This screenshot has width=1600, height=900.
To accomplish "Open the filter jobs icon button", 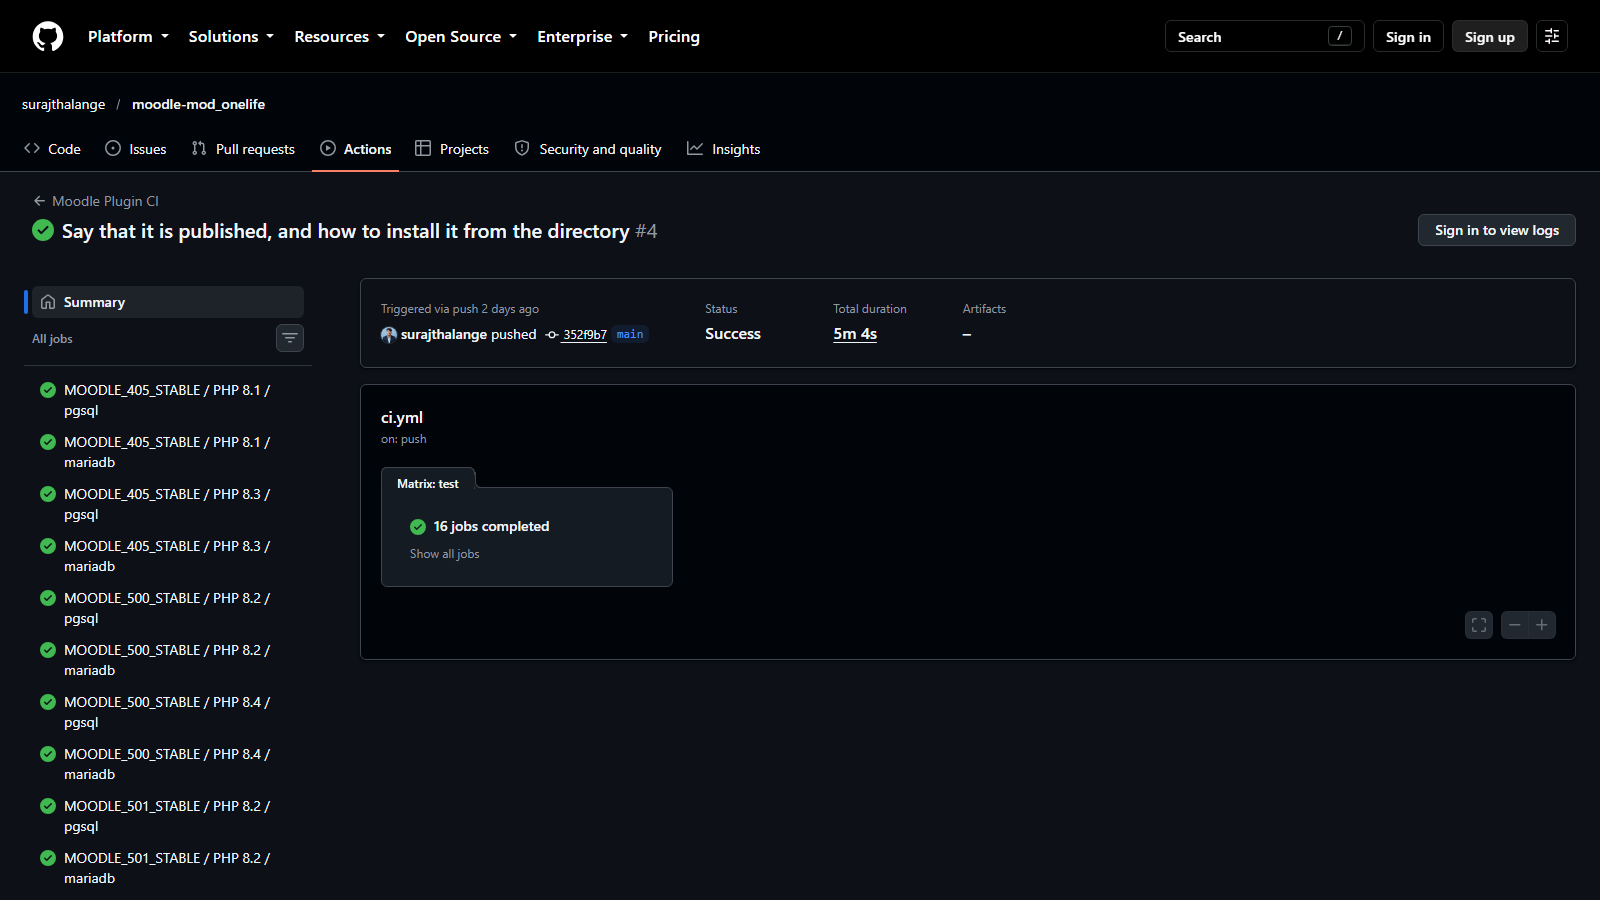I will click(x=290, y=338).
